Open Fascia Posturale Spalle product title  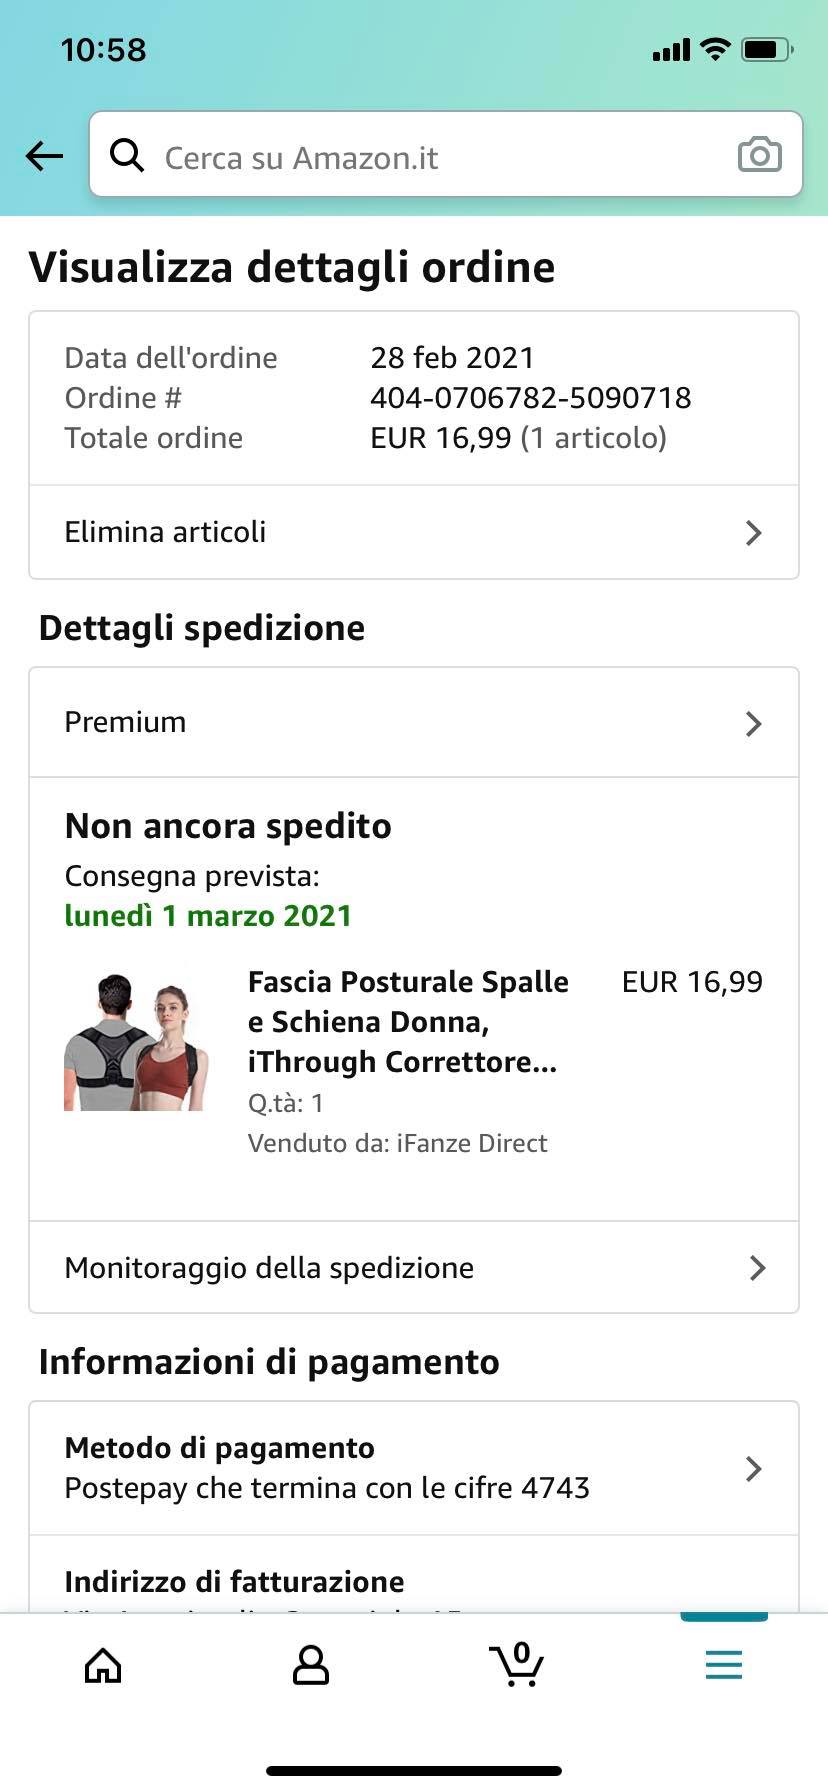(x=408, y=1021)
